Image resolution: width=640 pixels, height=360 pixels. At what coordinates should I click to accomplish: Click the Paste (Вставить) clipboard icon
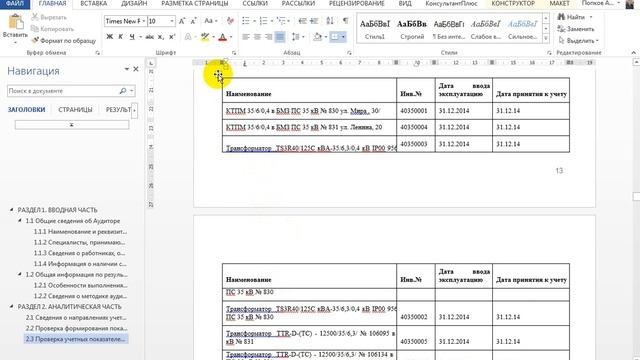(x=16, y=21)
